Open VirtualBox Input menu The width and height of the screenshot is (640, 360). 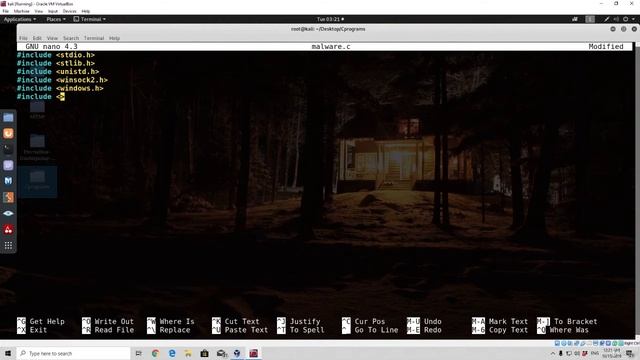tap(53, 11)
